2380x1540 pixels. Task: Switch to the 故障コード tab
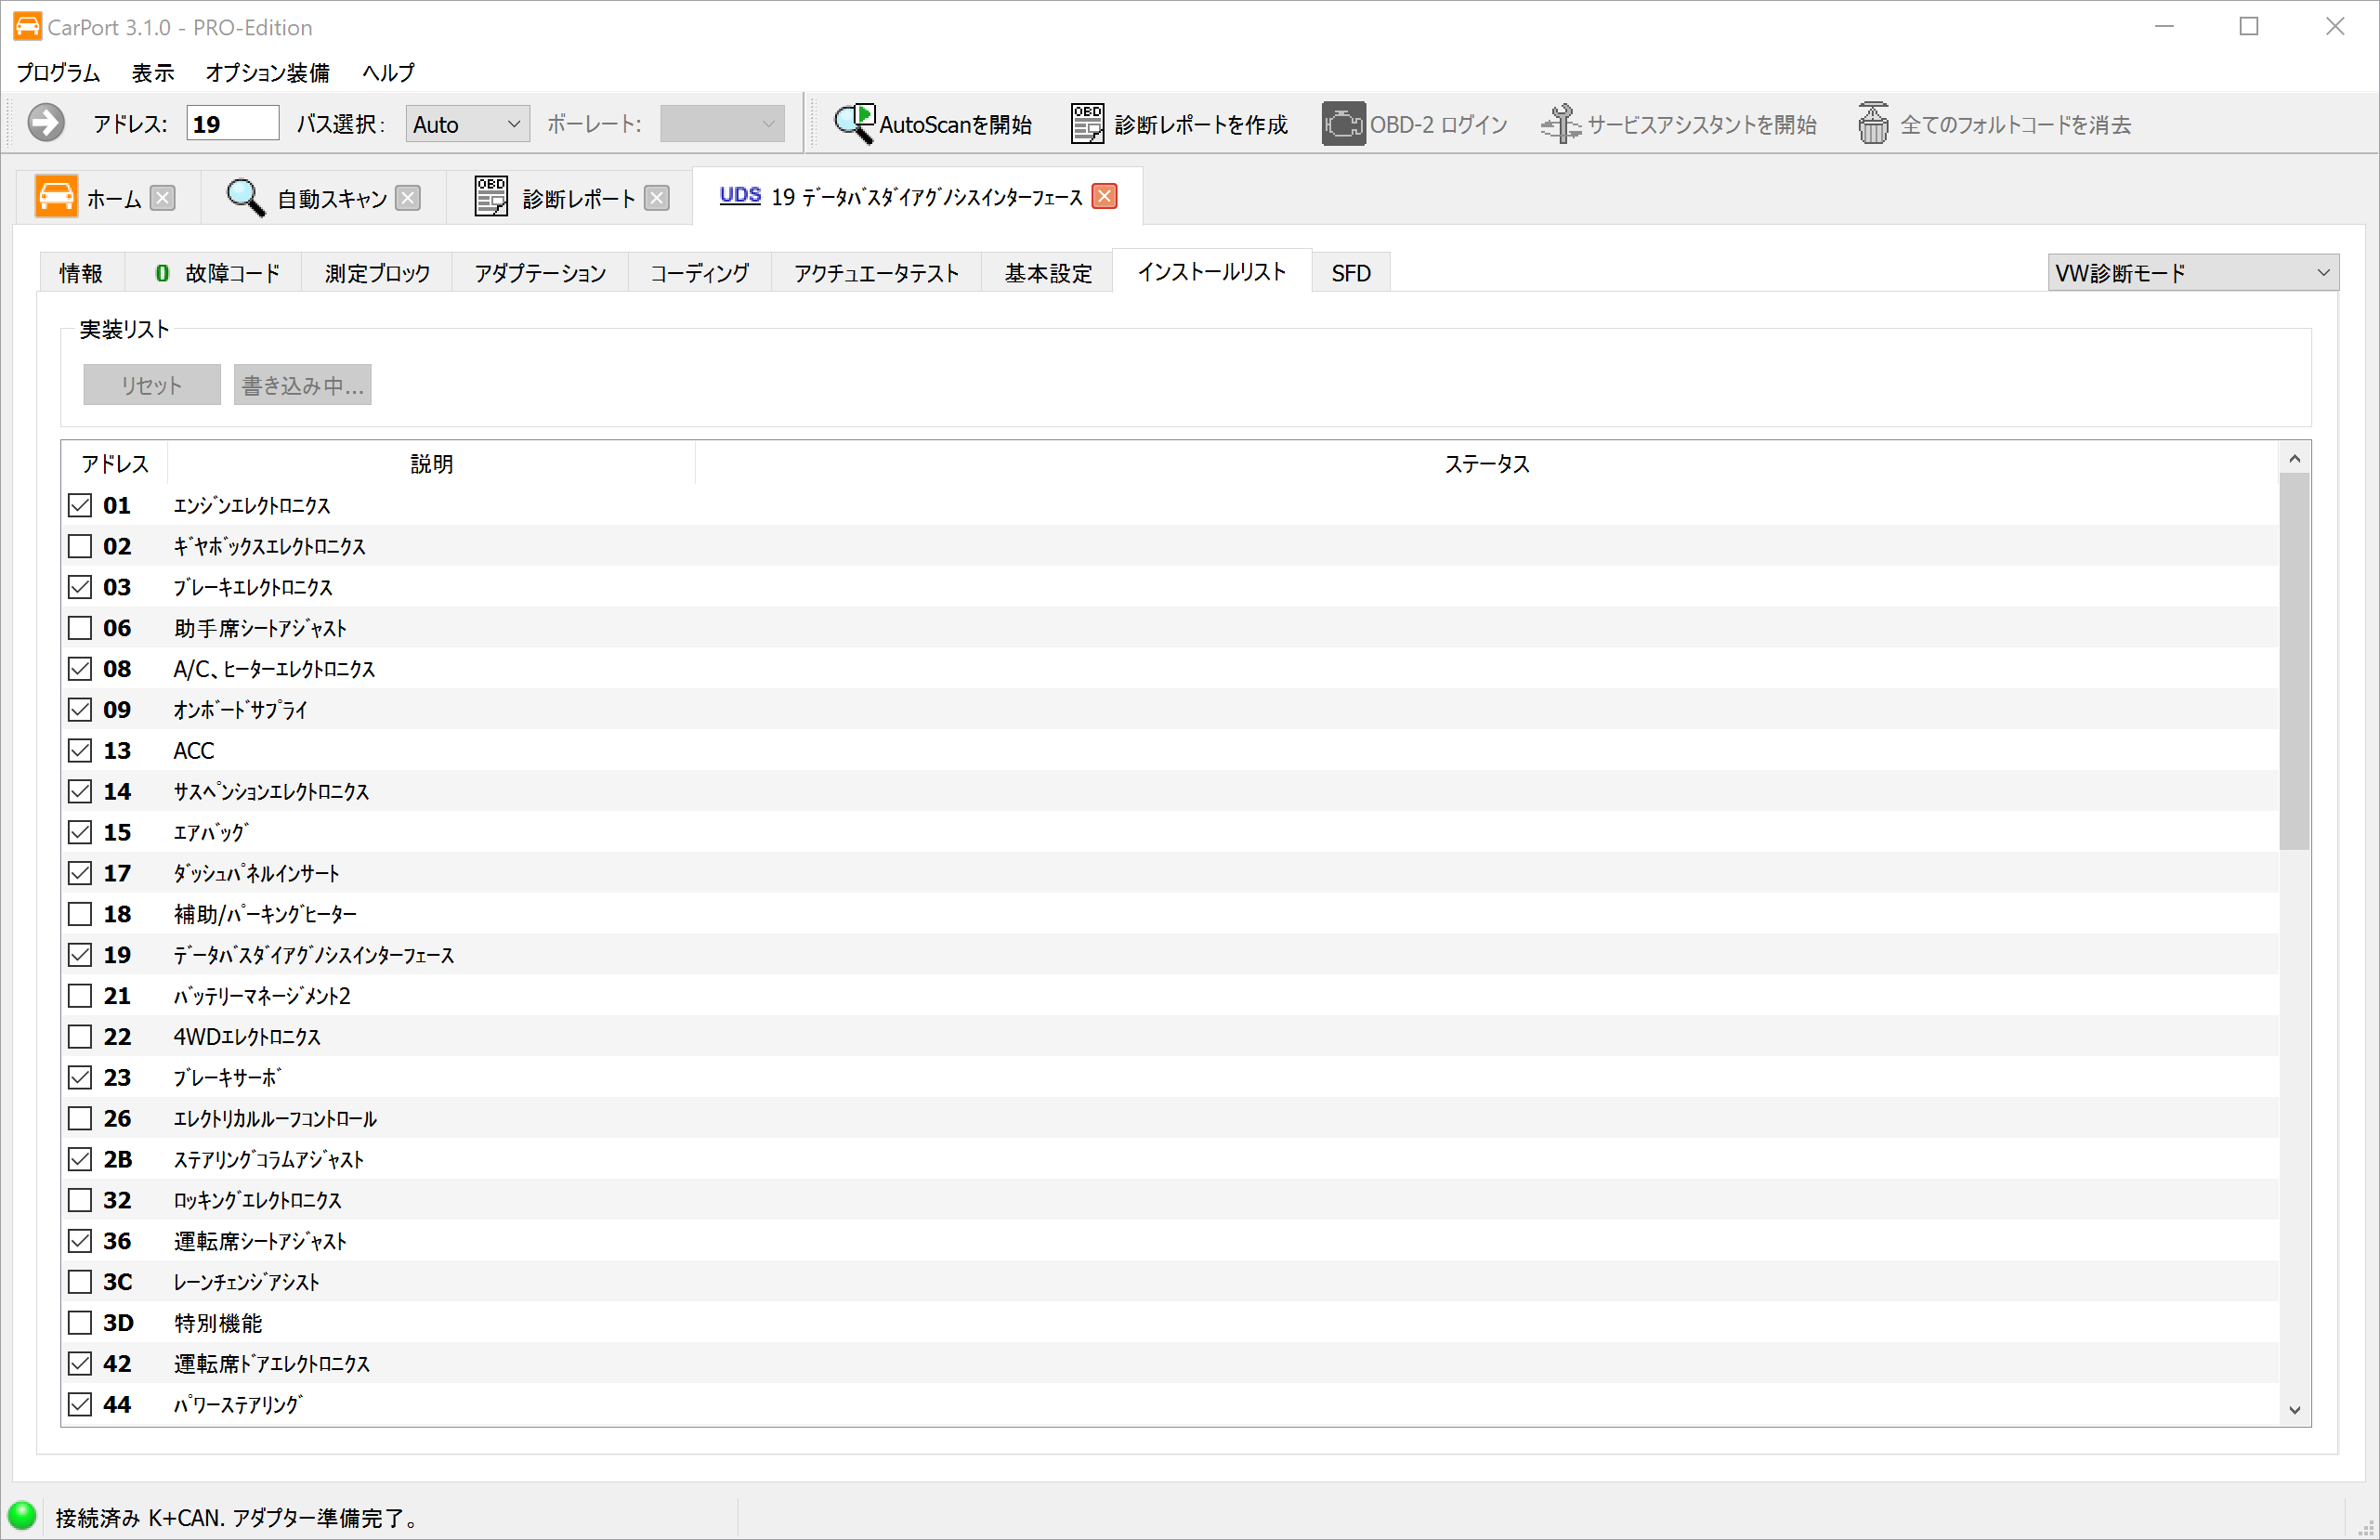pyautogui.click(x=216, y=273)
